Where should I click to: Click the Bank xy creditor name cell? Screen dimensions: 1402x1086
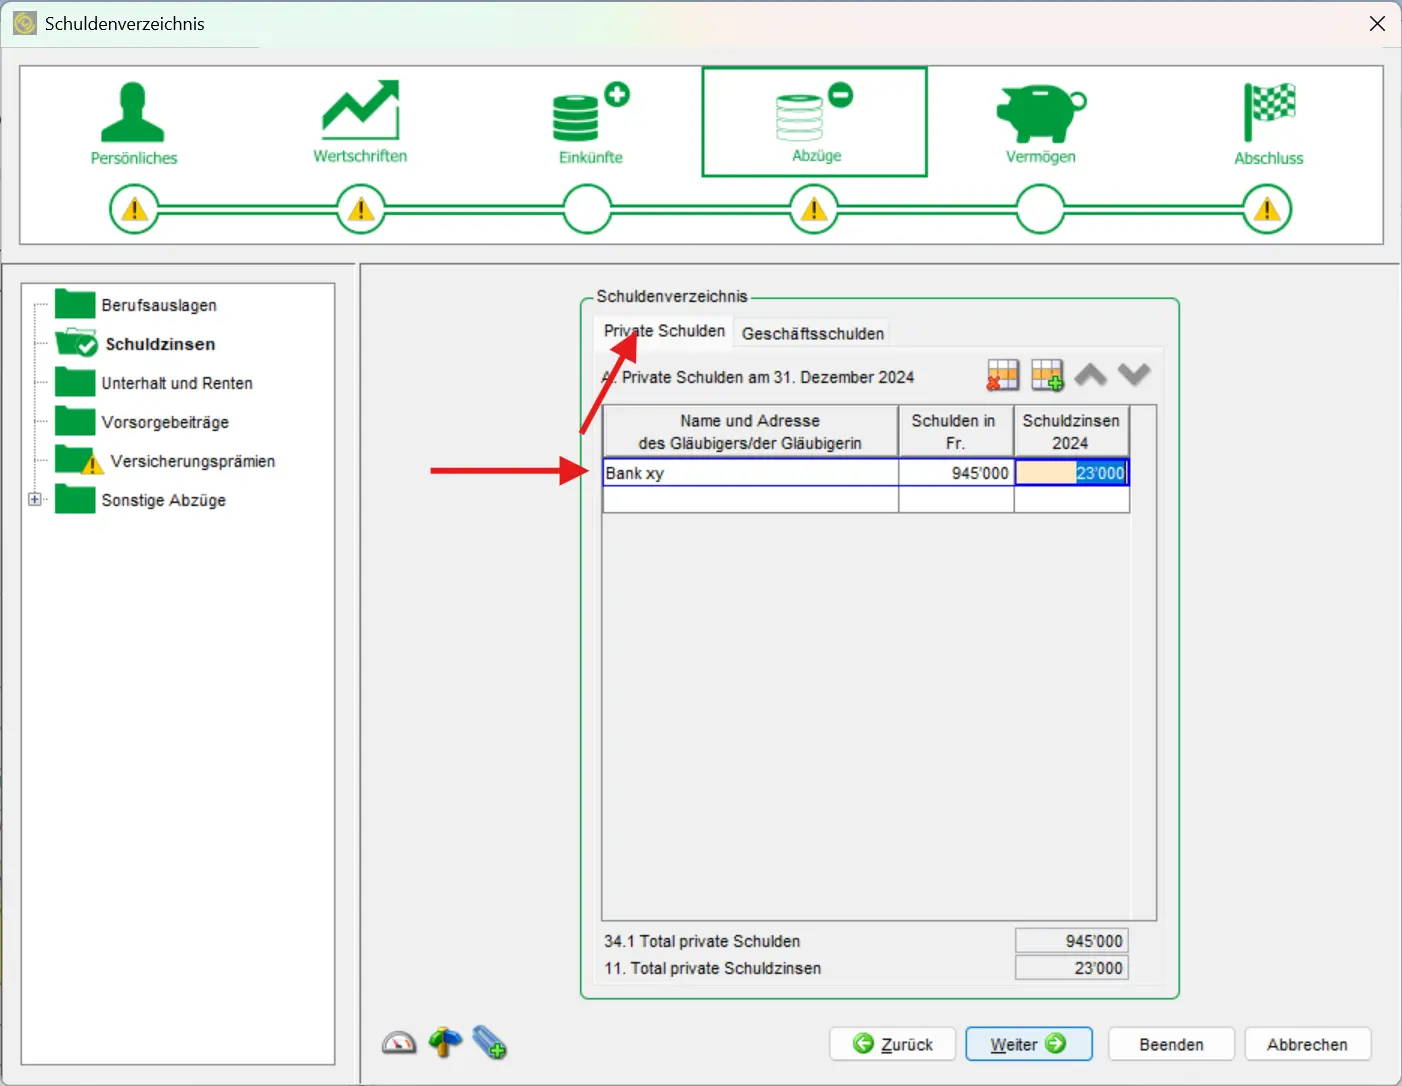[x=750, y=473]
